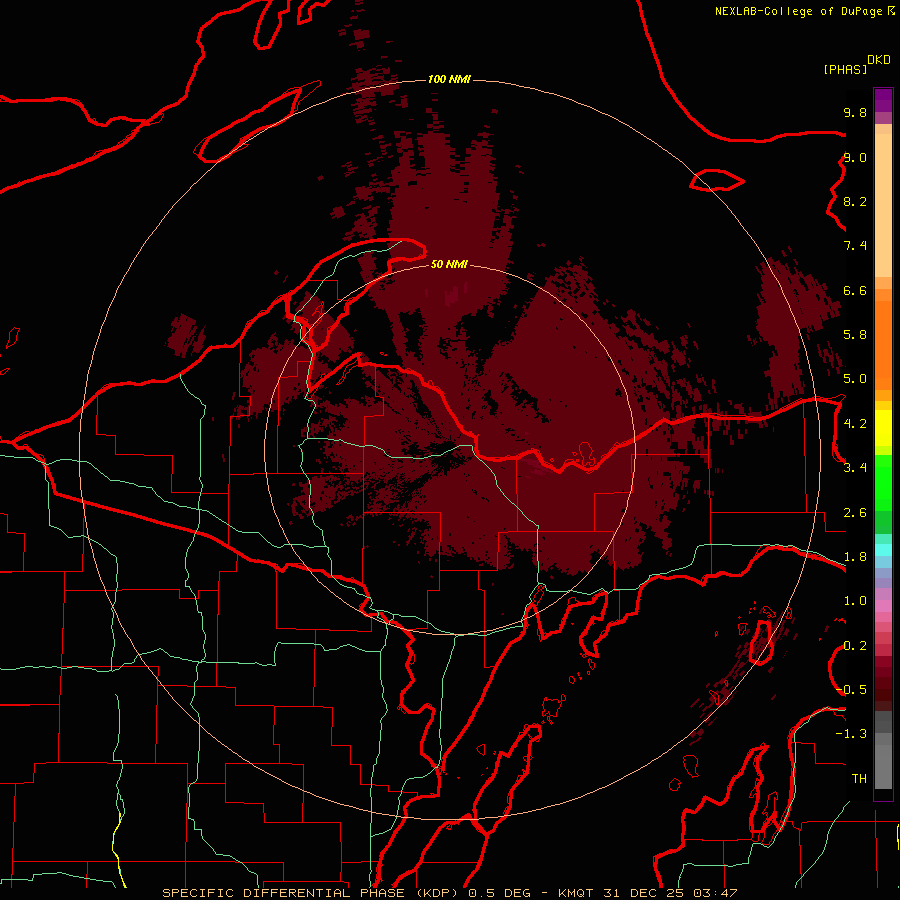
Task: Click the 1.8 scale value
Action: click(855, 557)
